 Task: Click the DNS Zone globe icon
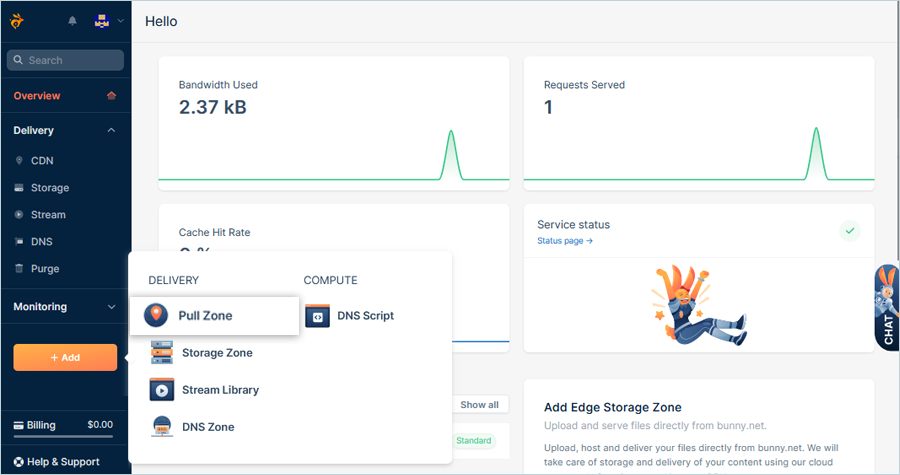pyautogui.click(x=162, y=426)
